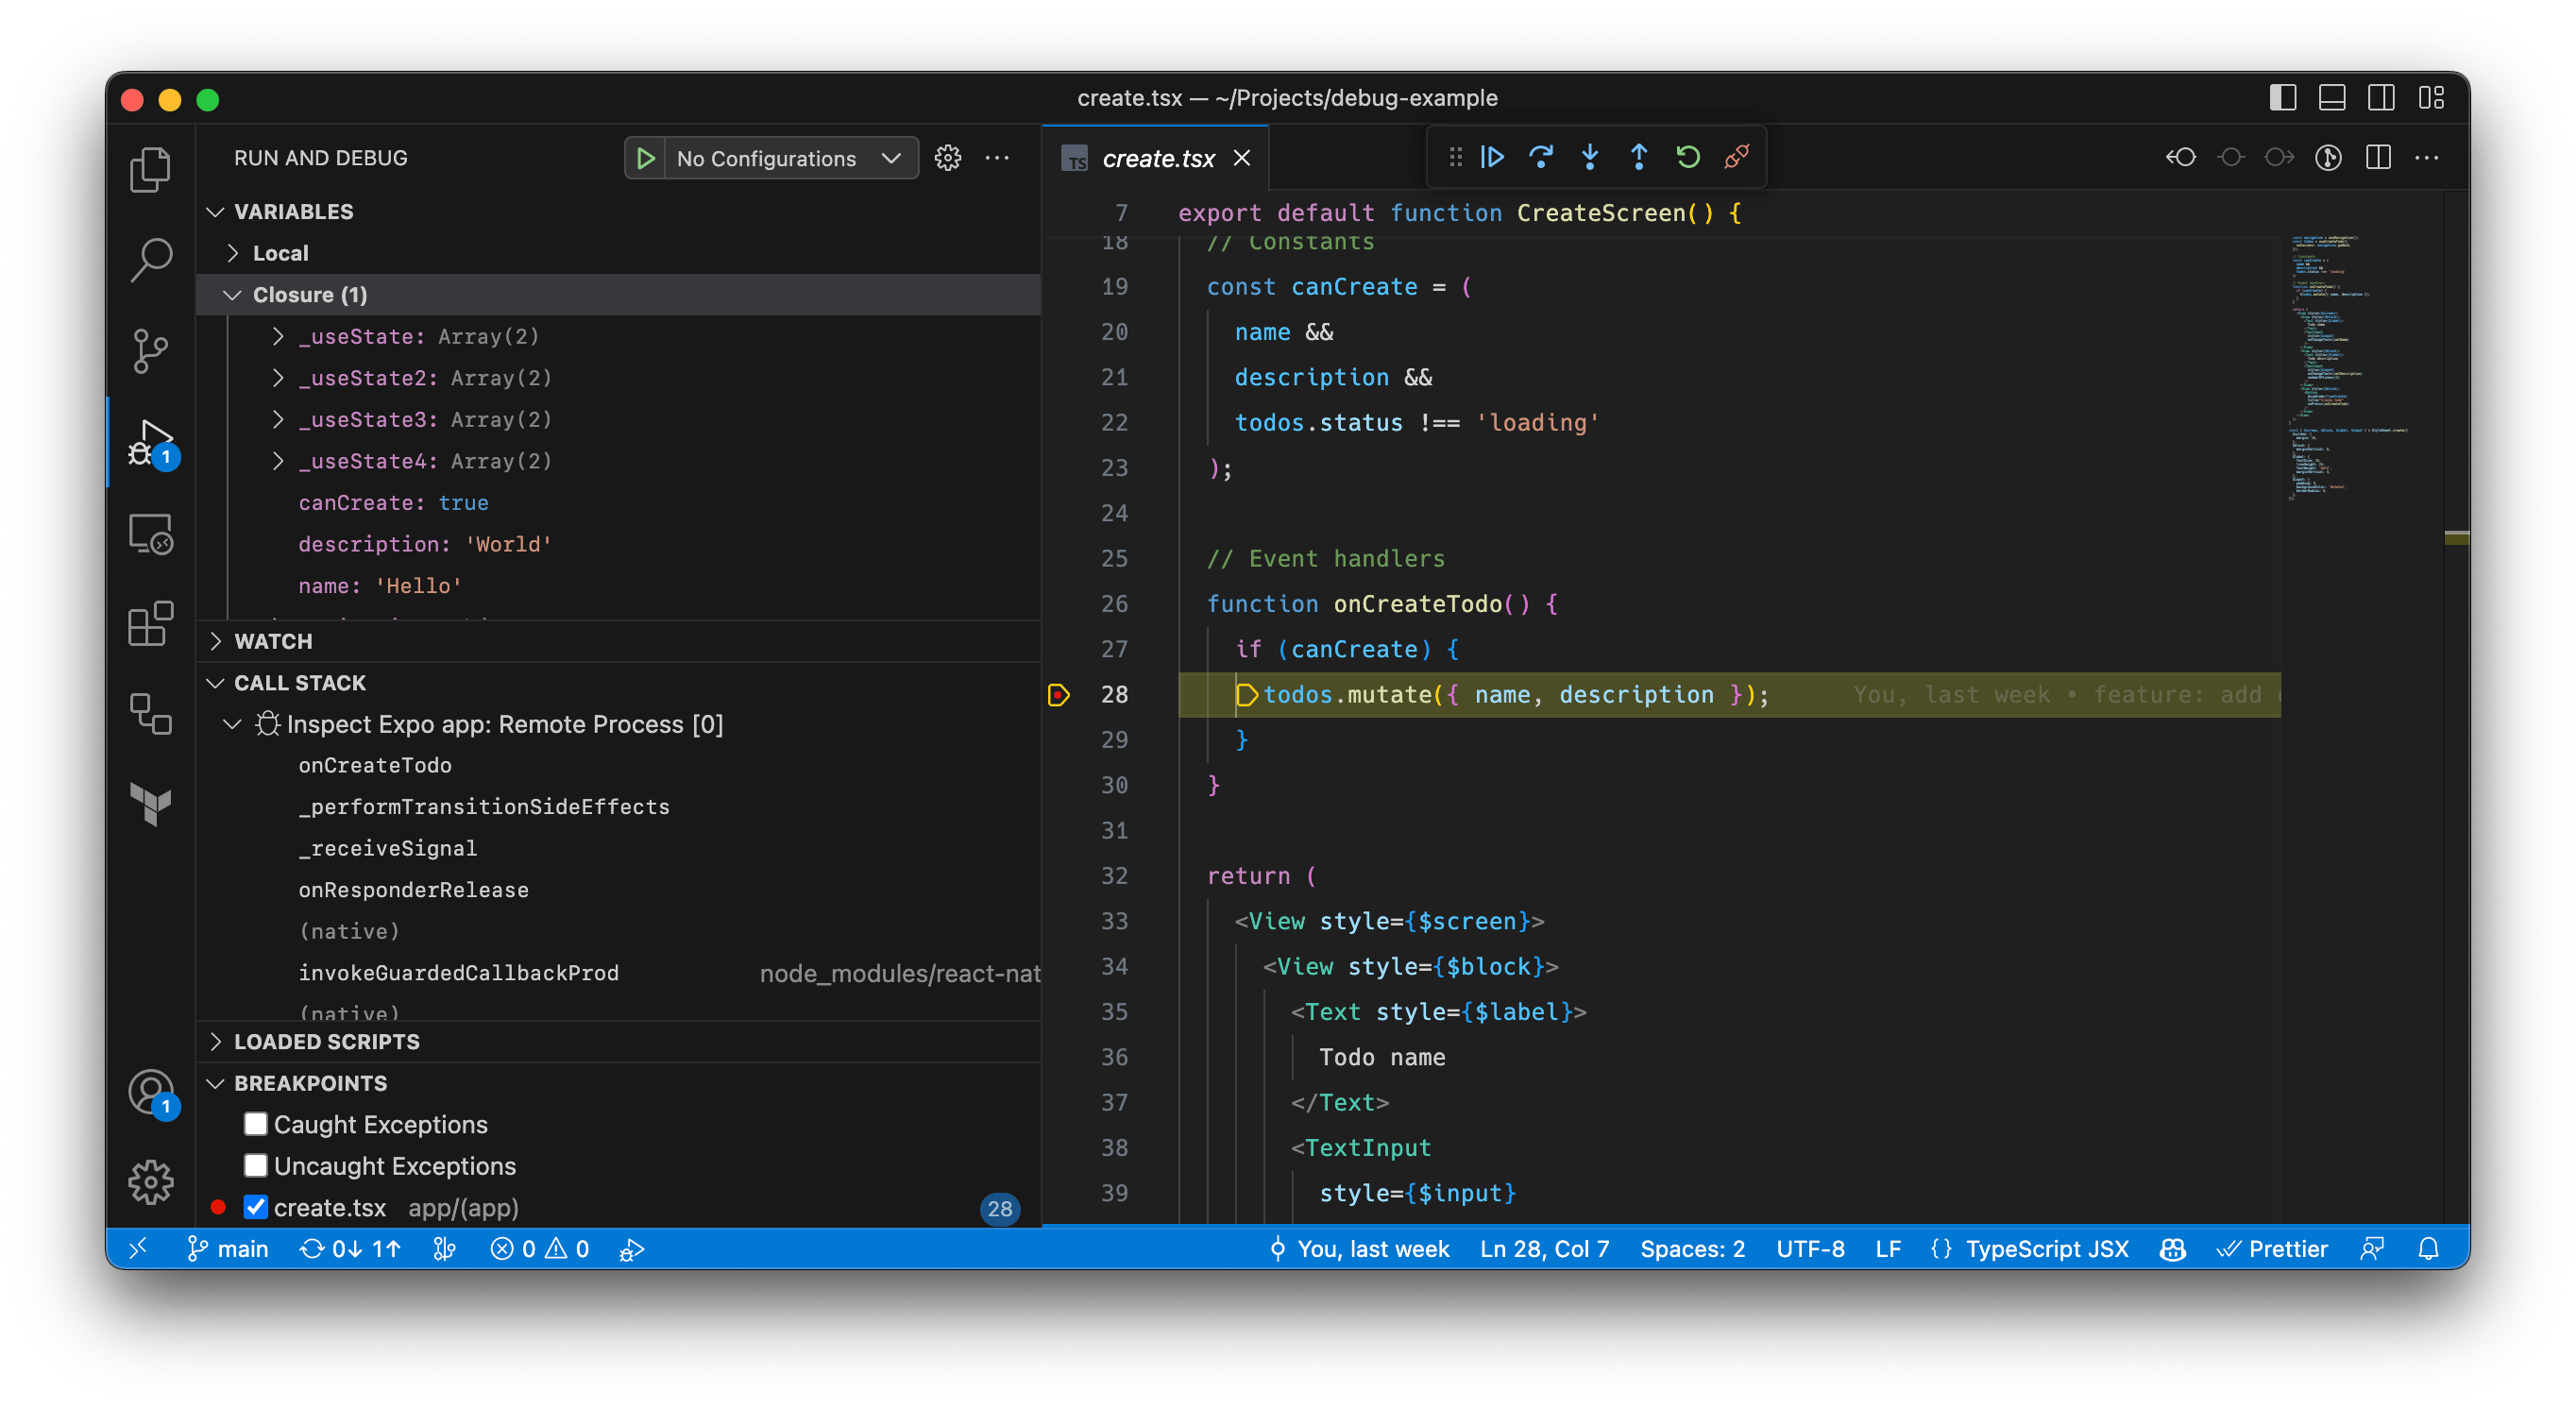Click Prettier in the status bar

tap(2274, 1248)
